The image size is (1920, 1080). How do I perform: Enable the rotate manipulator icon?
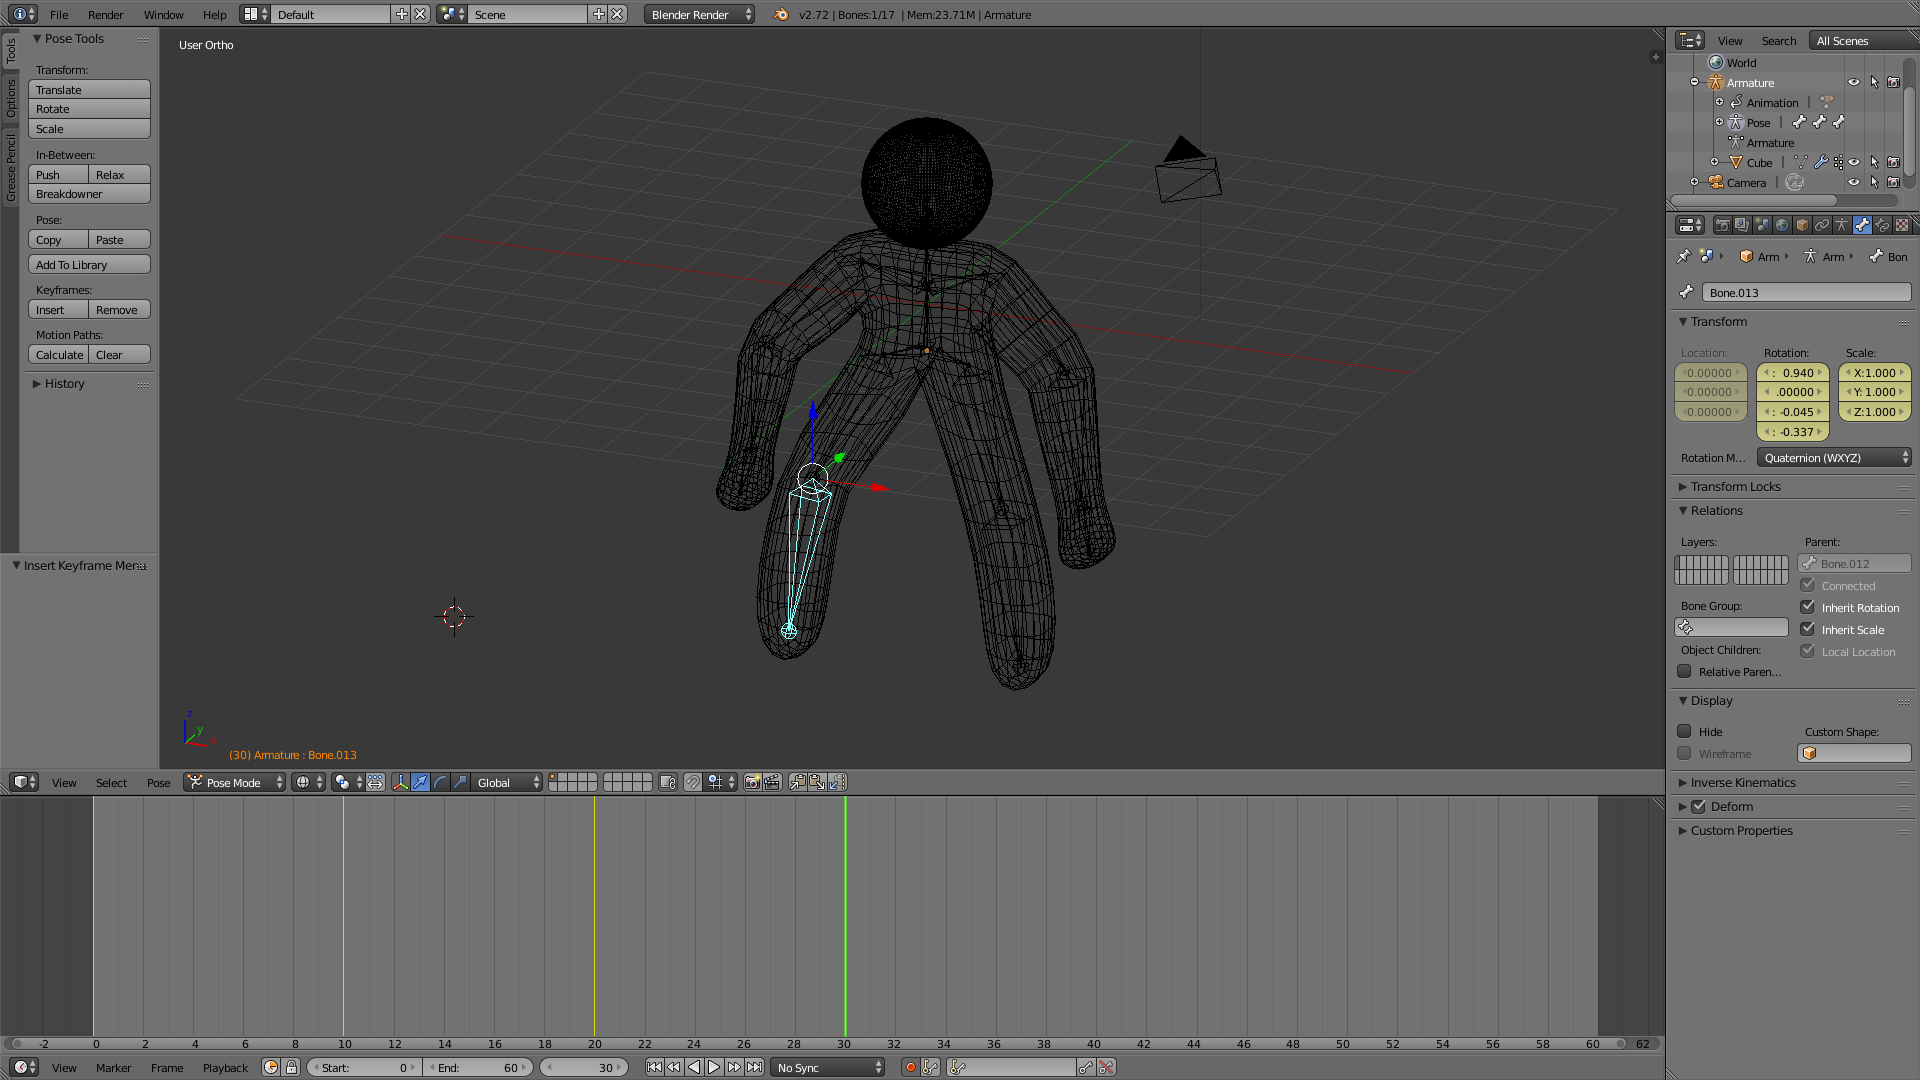(440, 783)
